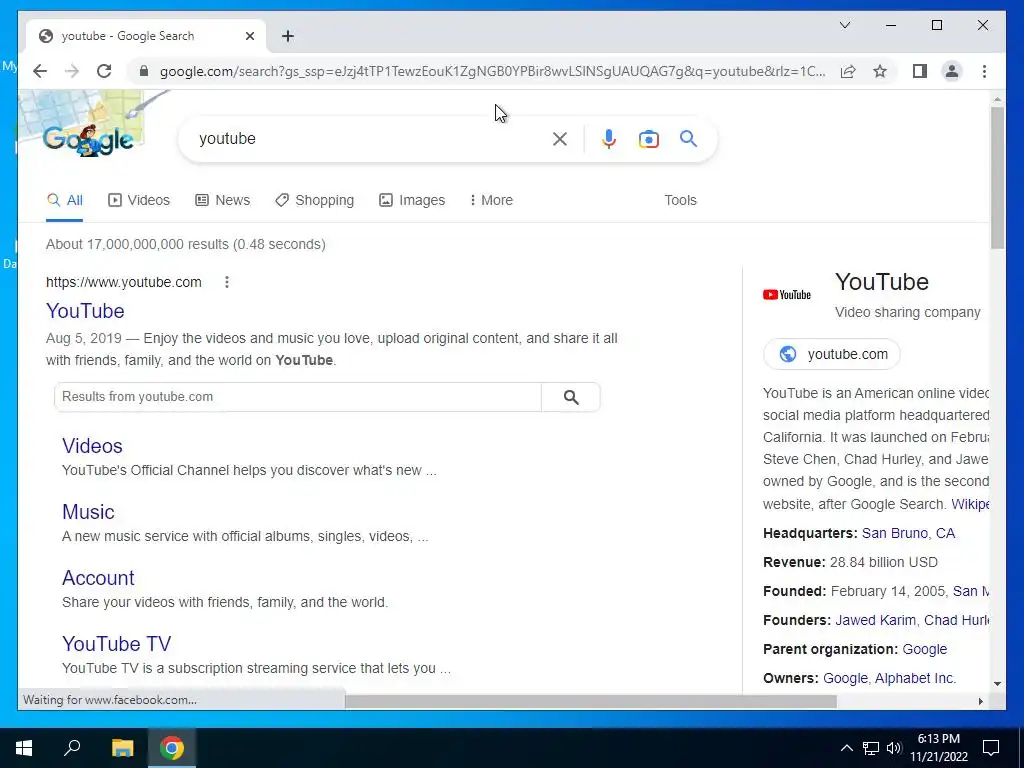Image resolution: width=1024 pixels, height=768 pixels.
Task: Click the Chrome taskbar icon
Action: [172, 748]
